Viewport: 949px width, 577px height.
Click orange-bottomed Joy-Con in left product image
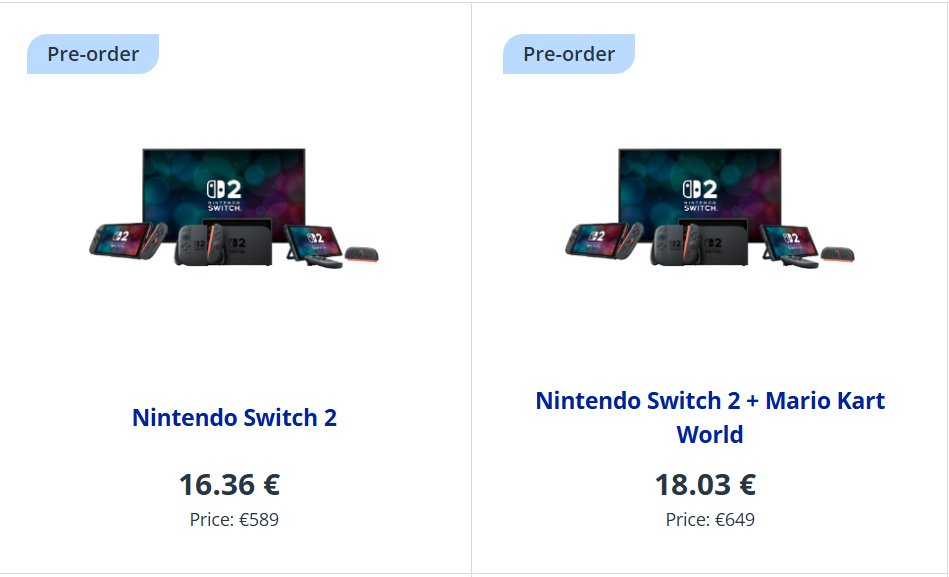click(x=361, y=255)
